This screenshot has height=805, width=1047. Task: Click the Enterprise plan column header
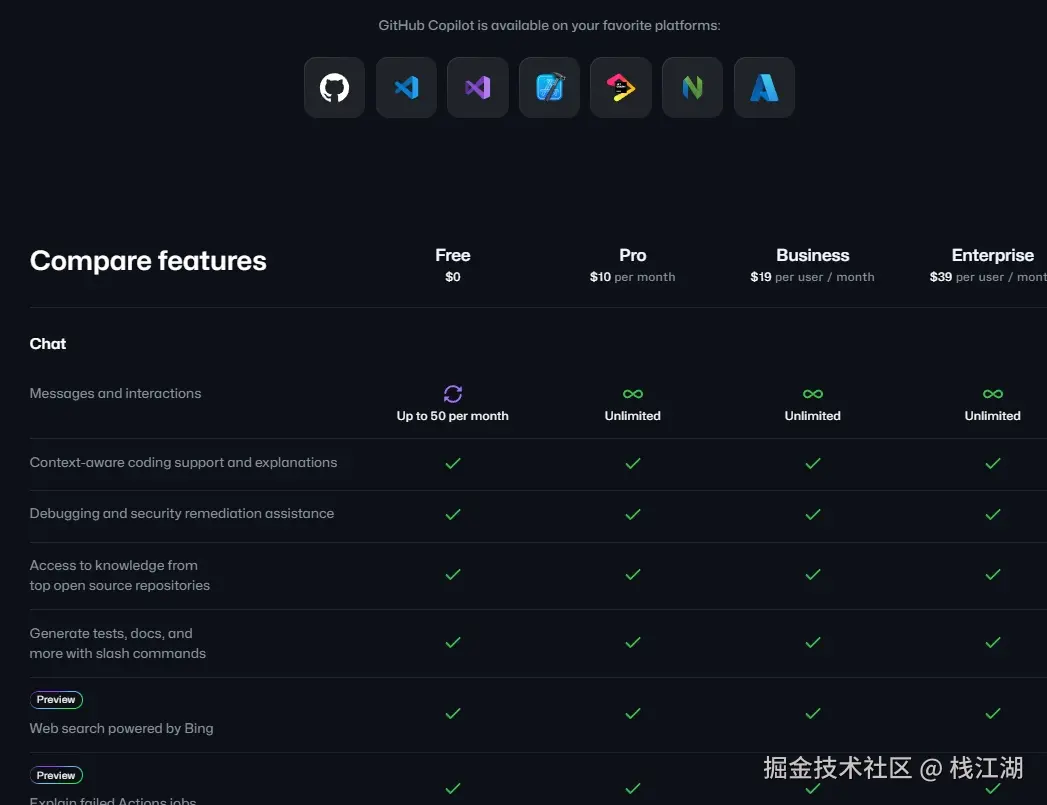coord(992,256)
